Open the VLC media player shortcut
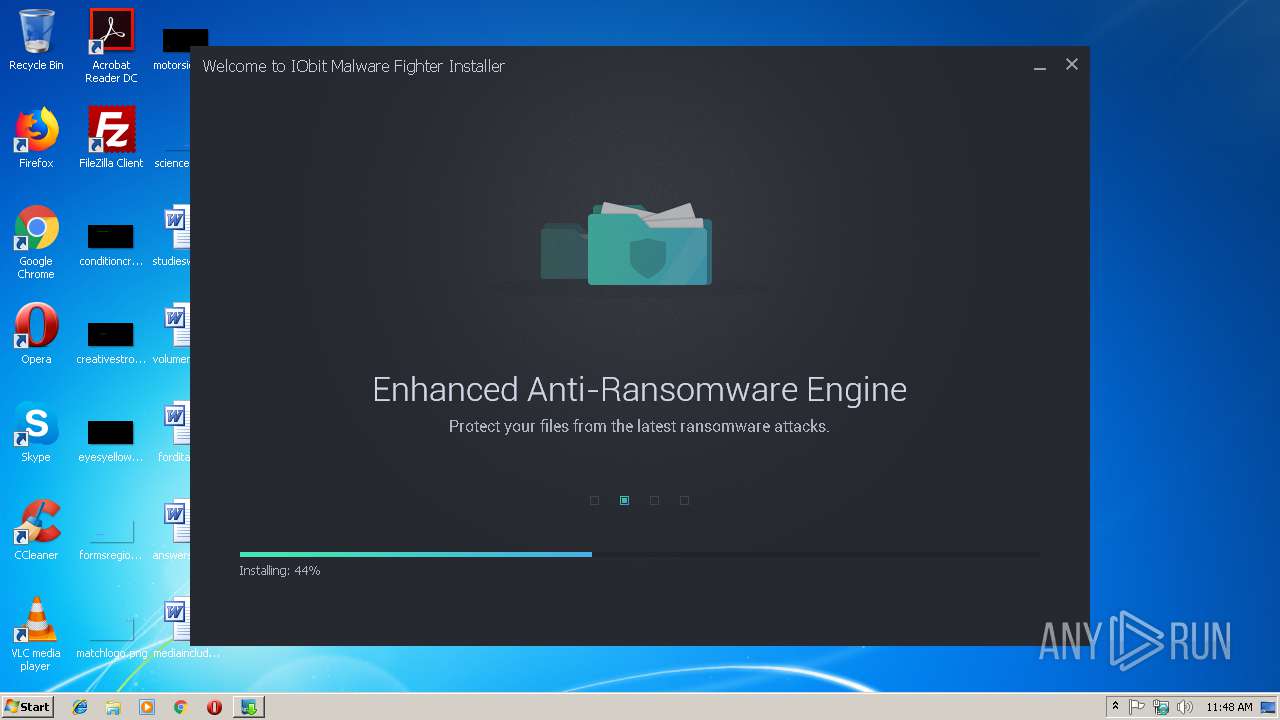 click(36, 634)
